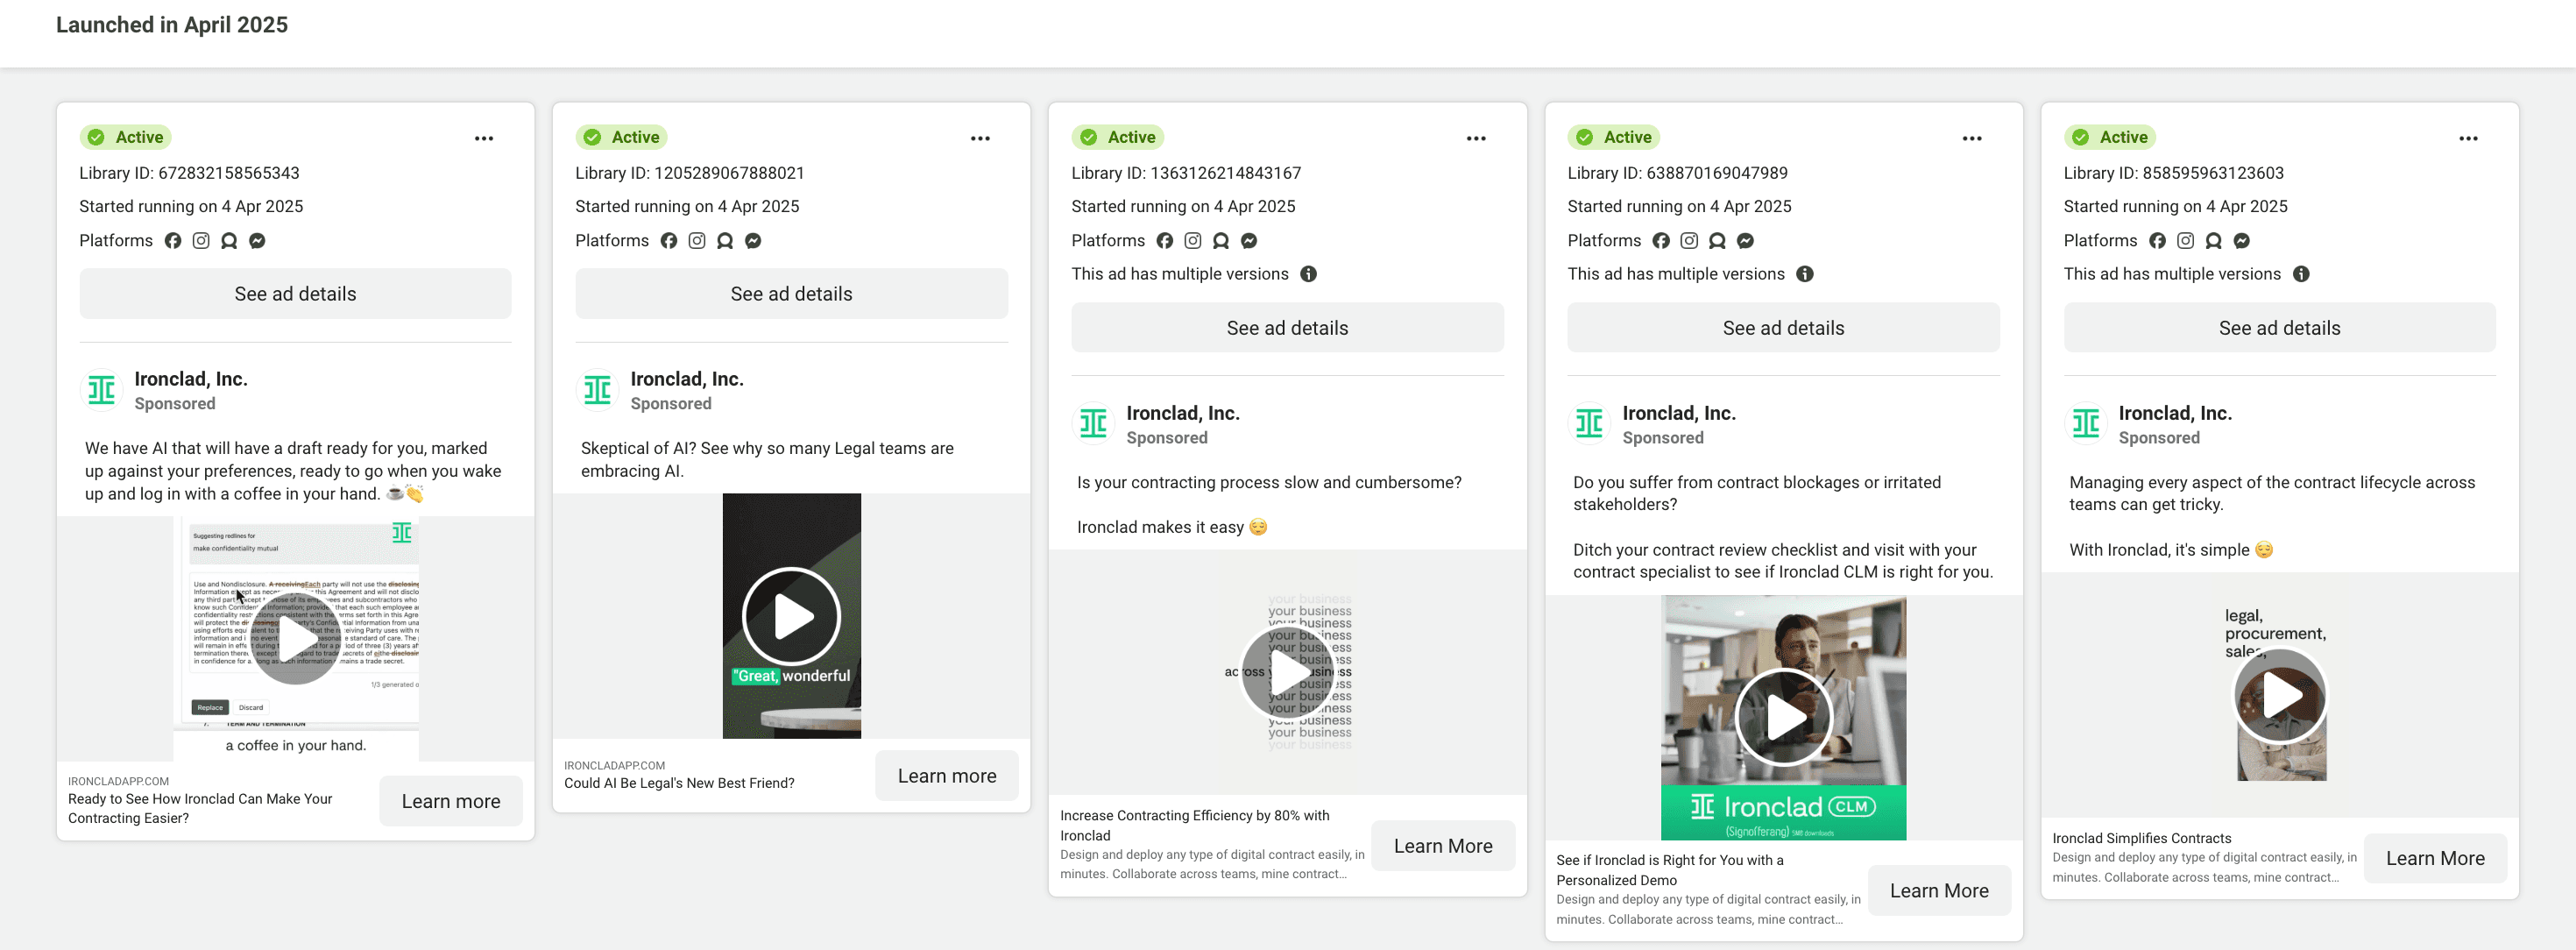
Task: See ad details for ad 1205289067888021
Action: 791,294
